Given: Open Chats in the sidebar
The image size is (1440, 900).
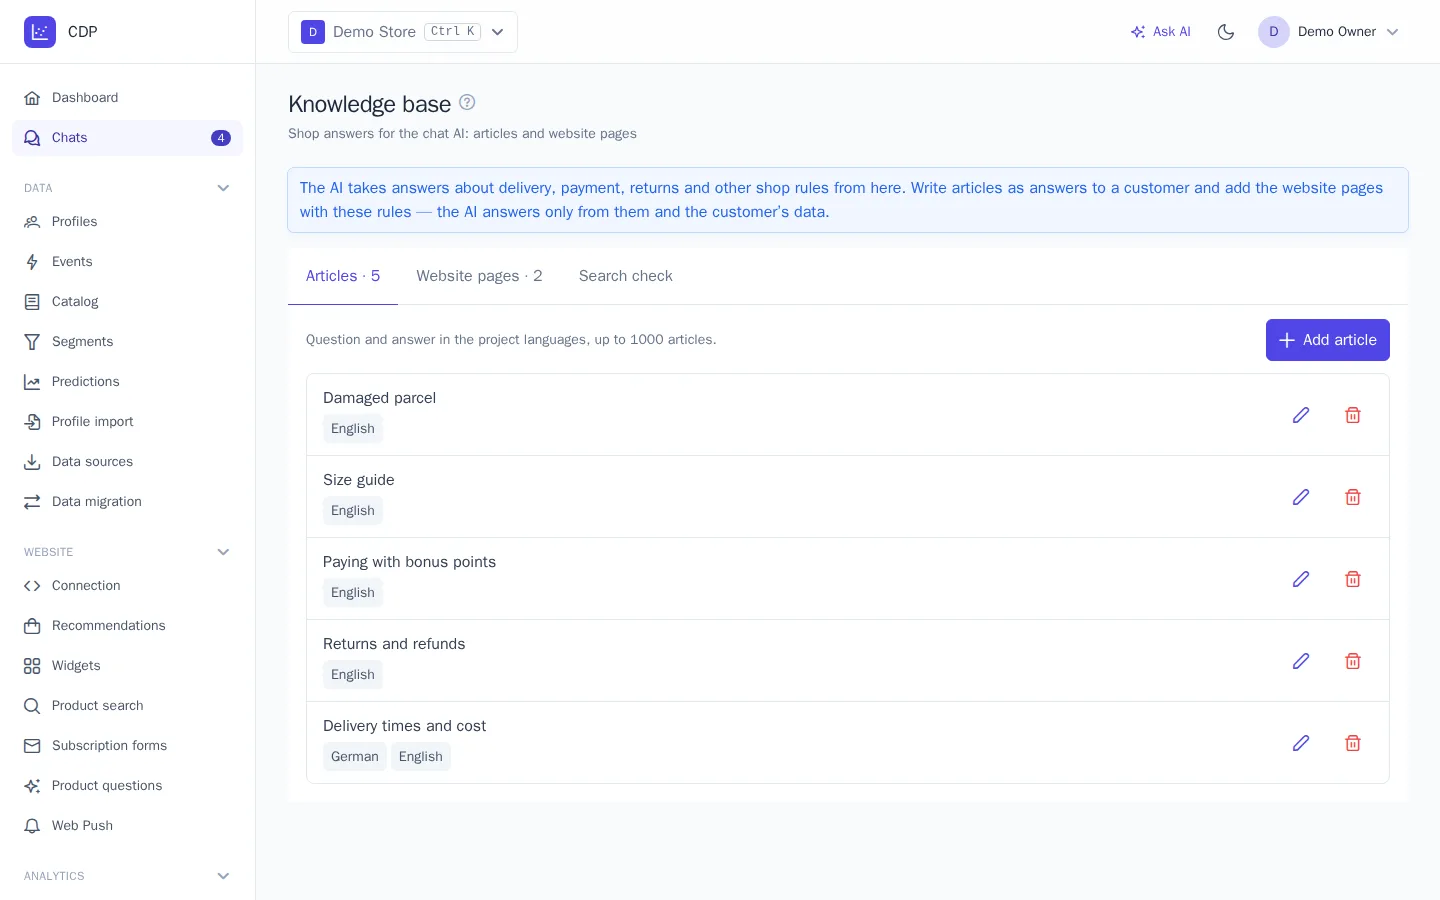Looking at the screenshot, I should pos(127,138).
